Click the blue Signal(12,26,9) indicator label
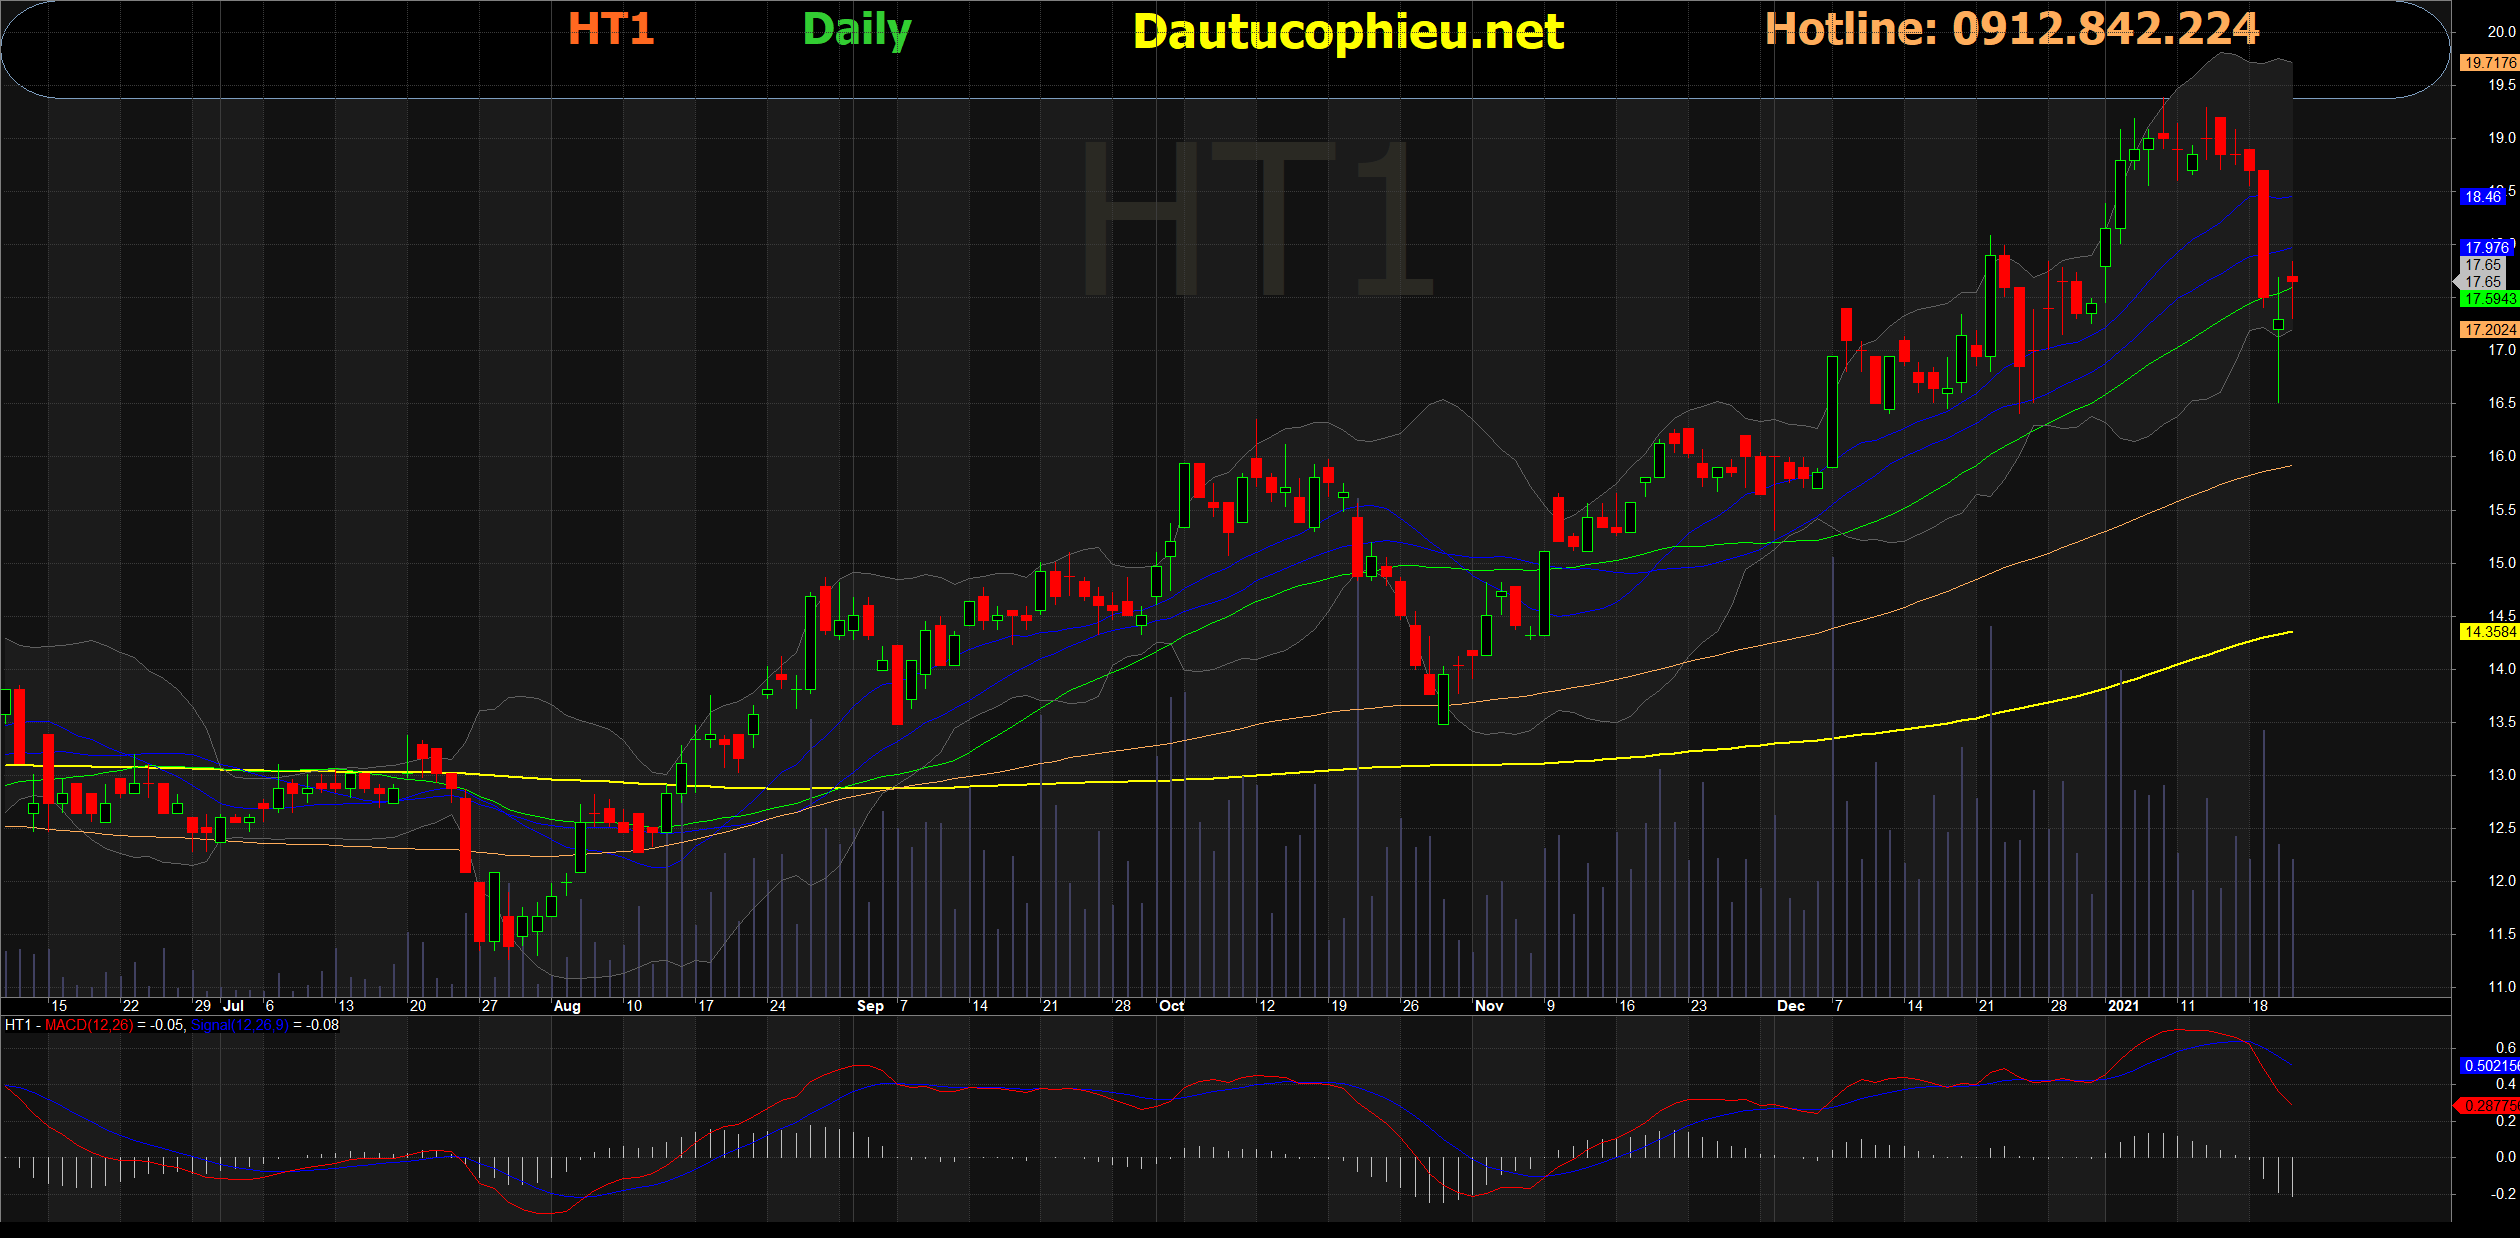Screen dimensions: 2520x1238 [239, 1025]
